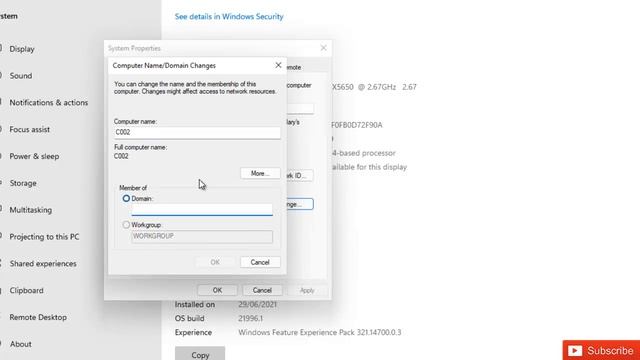Click the Copy button under Windows specifications
The height and width of the screenshot is (360, 640).
(200, 354)
